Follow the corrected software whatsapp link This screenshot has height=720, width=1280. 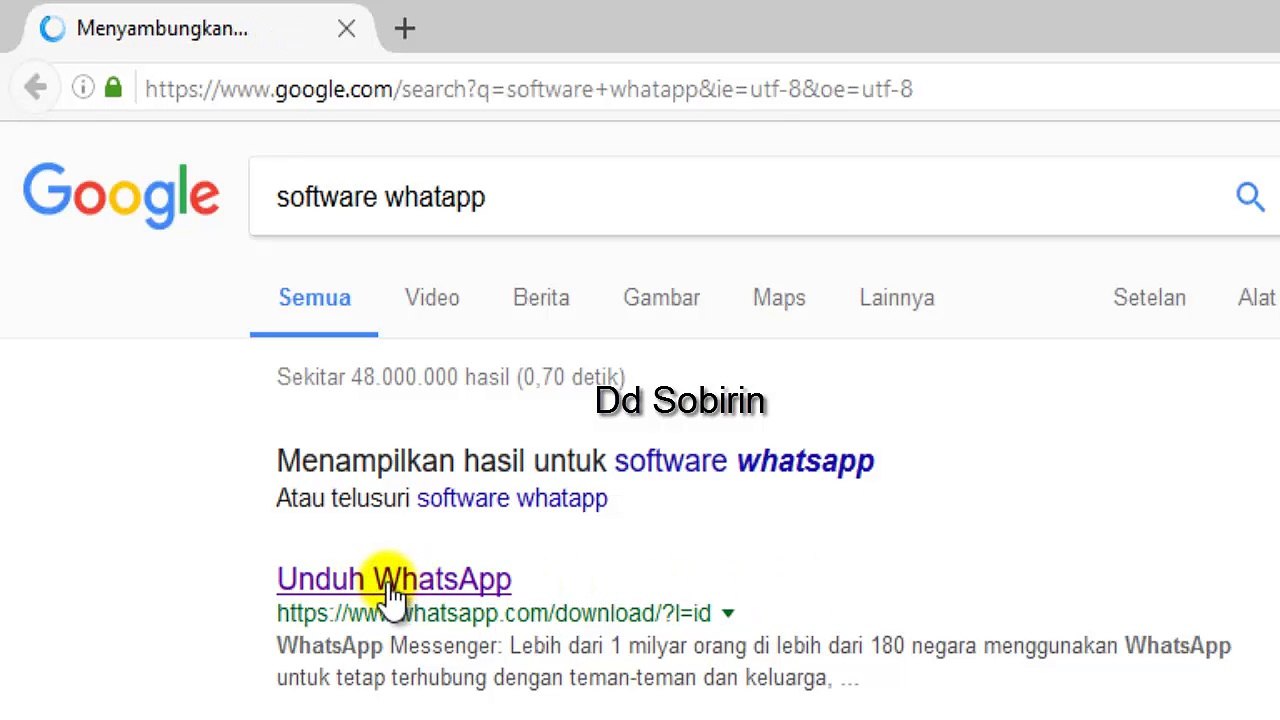pyautogui.click(x=744, y=461)
